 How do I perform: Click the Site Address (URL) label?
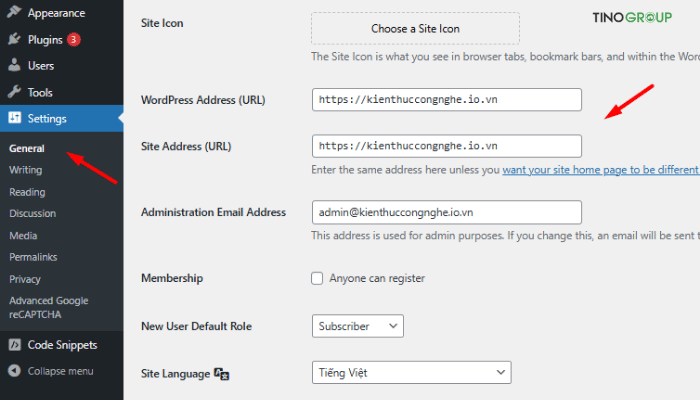[x=186, y=146]
